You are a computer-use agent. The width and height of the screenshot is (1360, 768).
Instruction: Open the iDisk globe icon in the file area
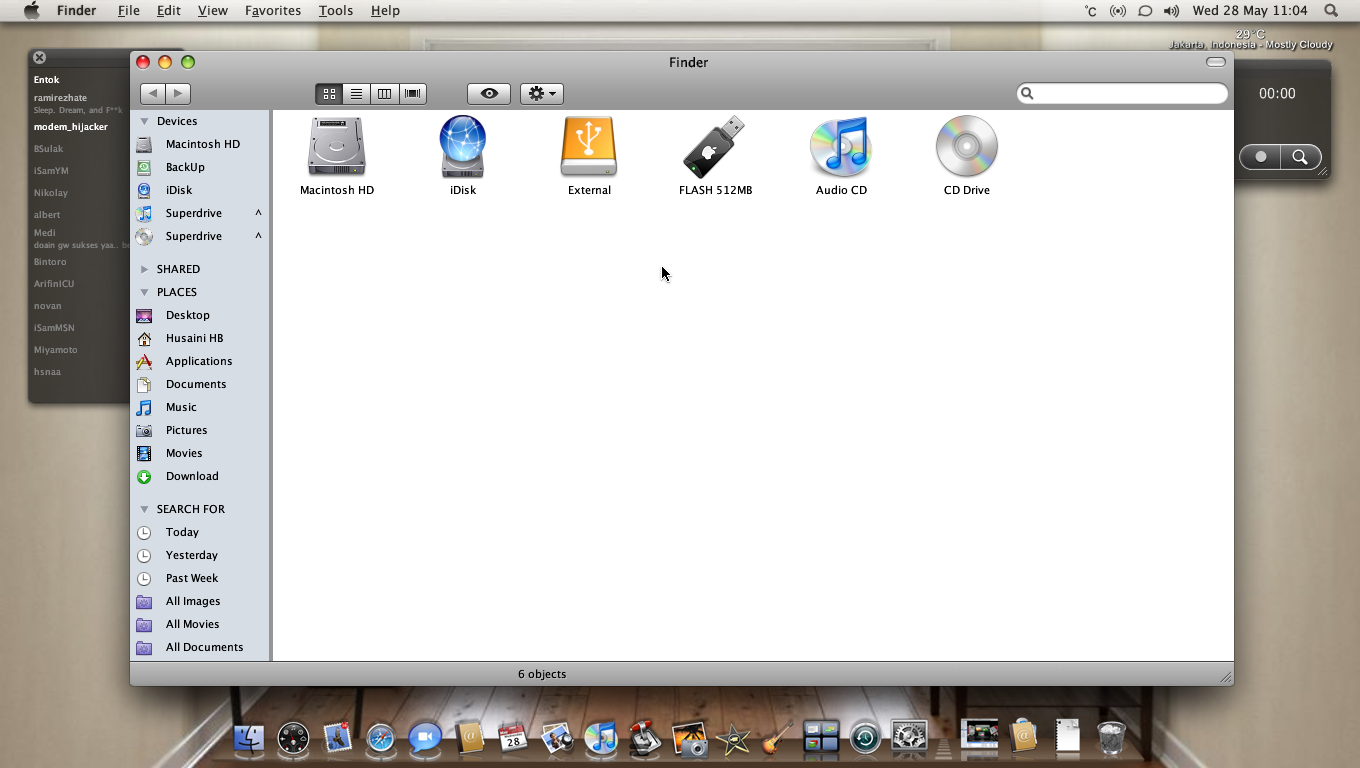[x=463, y=147]
